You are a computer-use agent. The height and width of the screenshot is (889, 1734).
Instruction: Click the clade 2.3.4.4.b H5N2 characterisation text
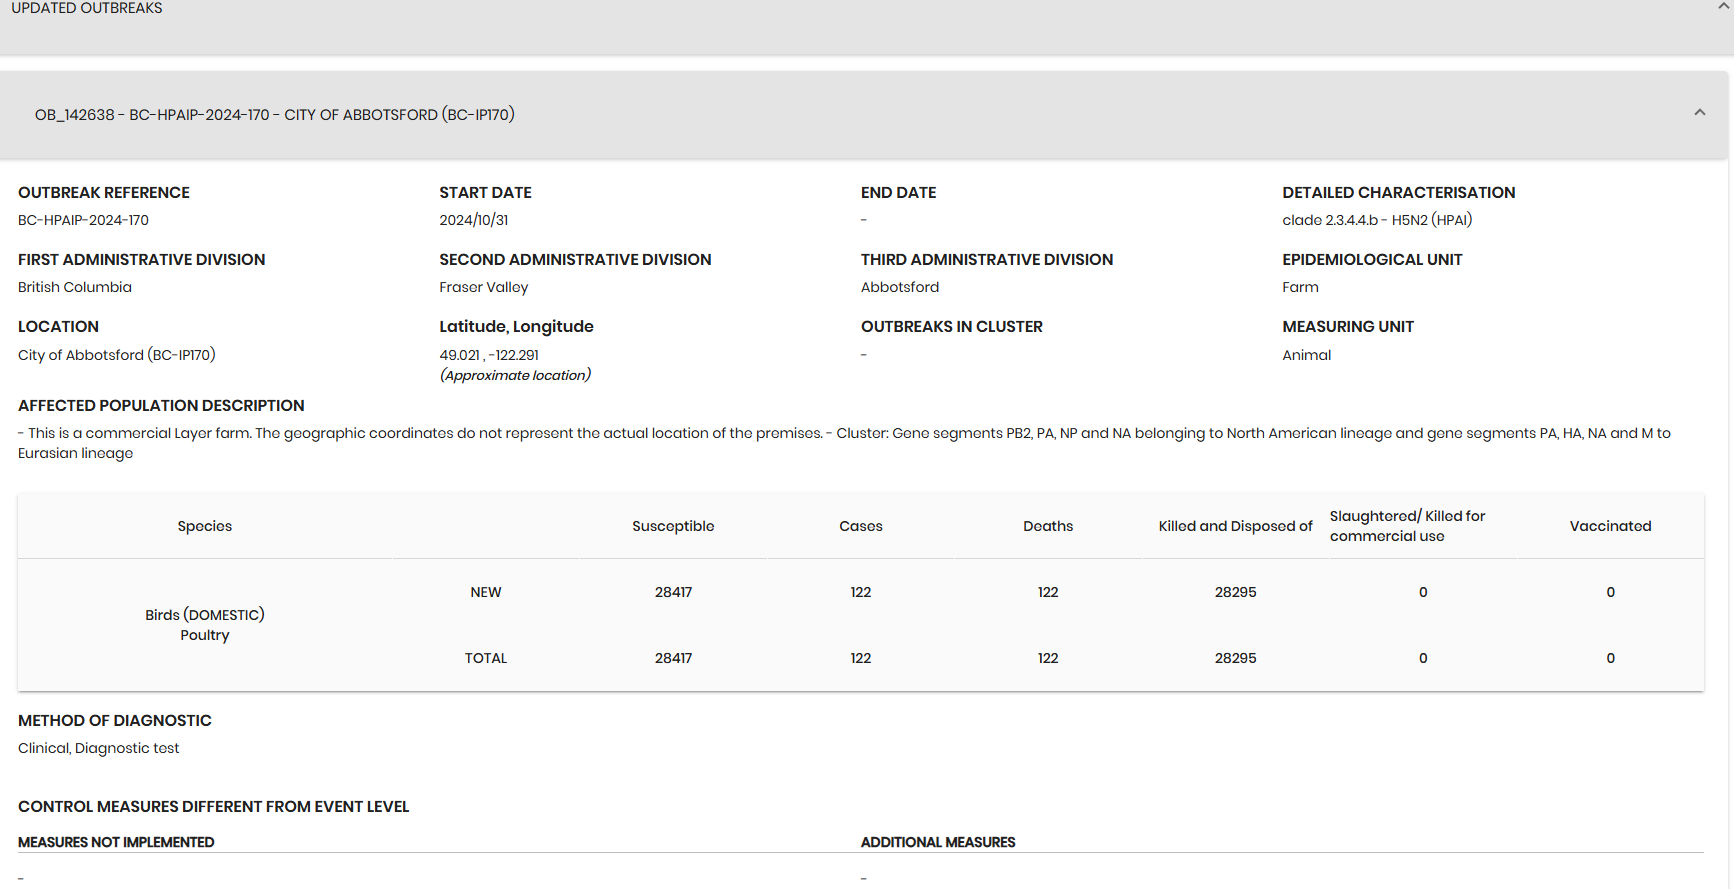tap(1377, 220)
